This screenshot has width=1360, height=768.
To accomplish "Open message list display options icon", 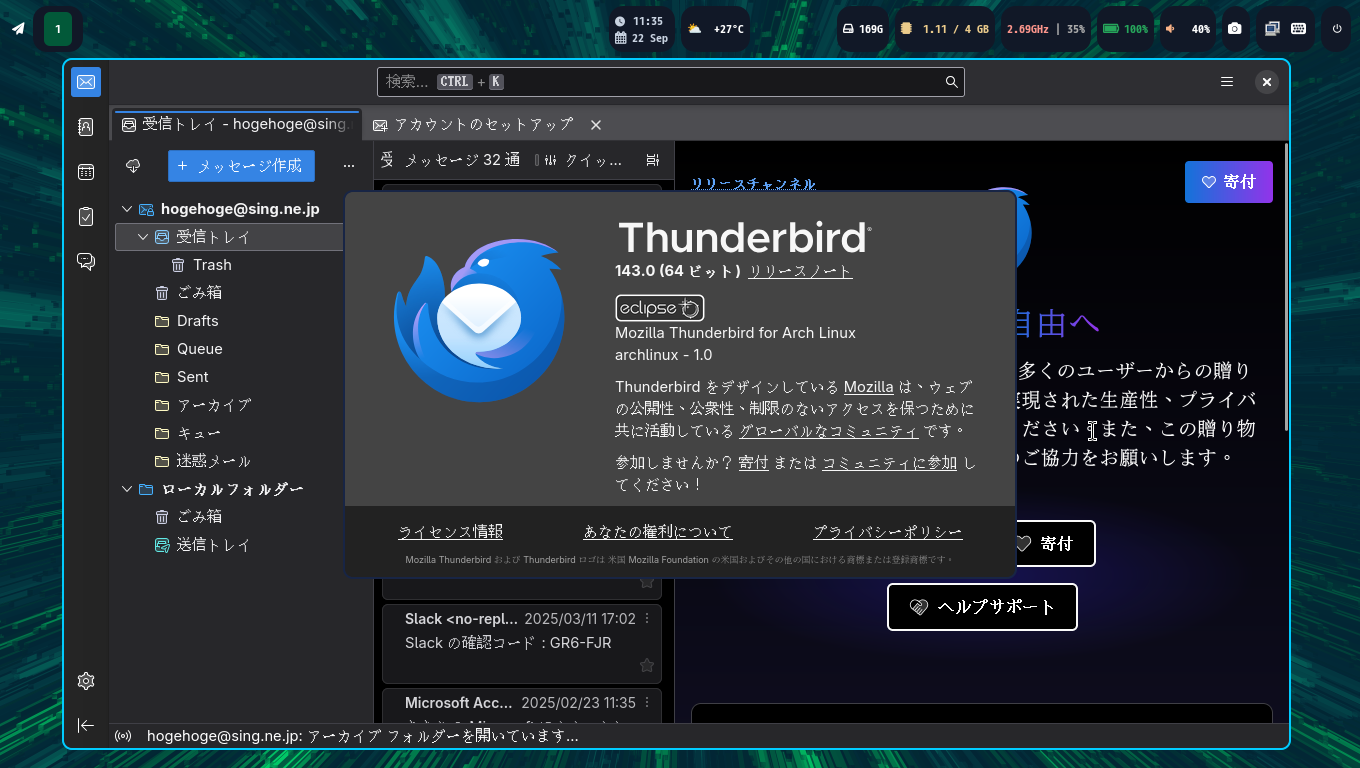I will pyautogui.click(x=653, y=160).
